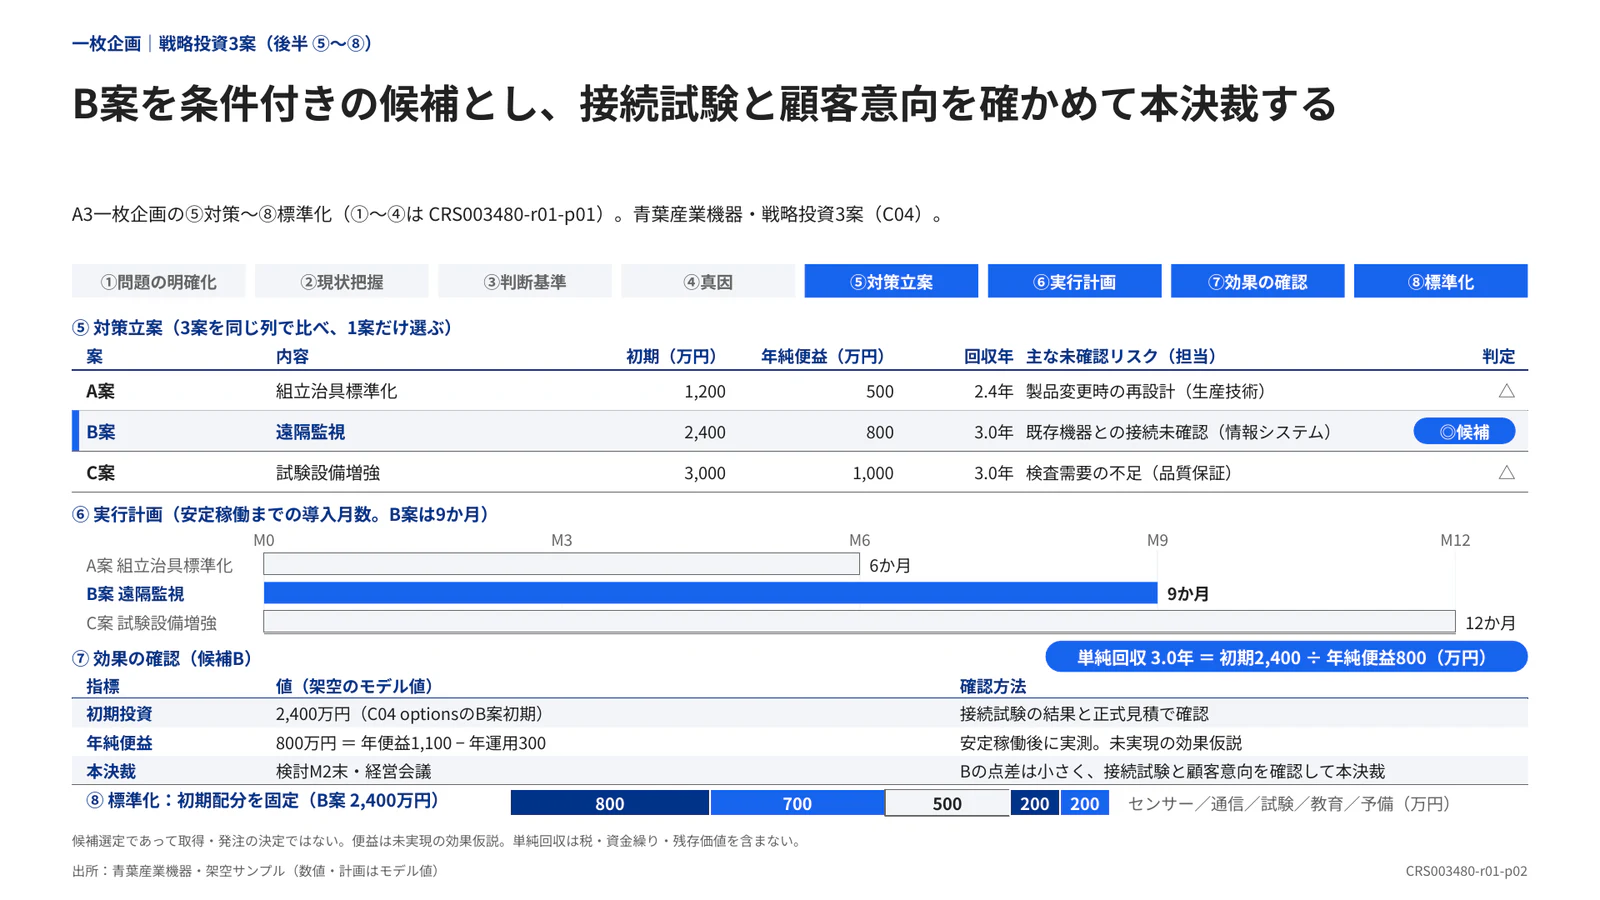This screenshot has height=900, width=1600.
Task: Click the dark 200 budget segment
Action: [x=1034, y=803]
